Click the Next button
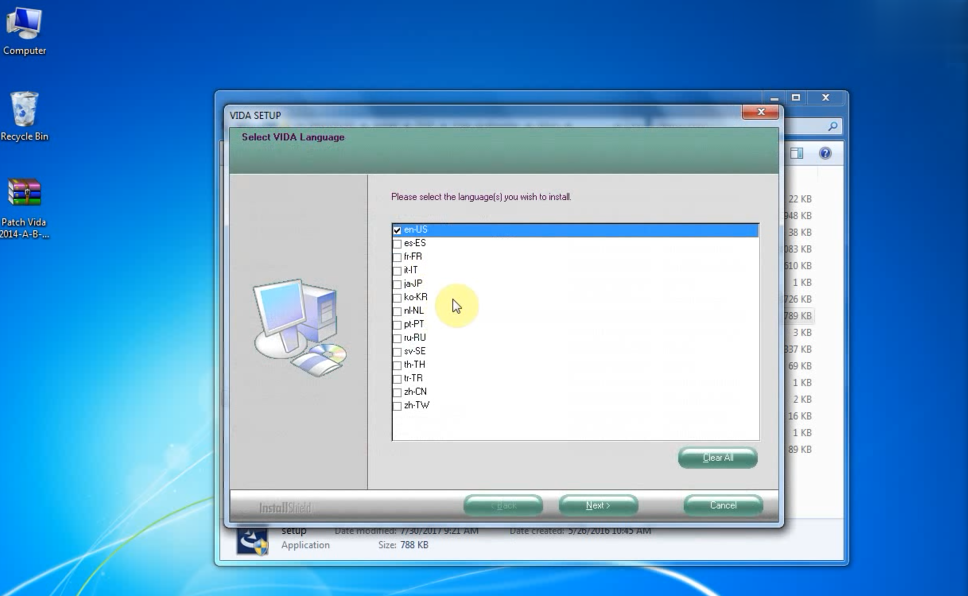This screenshot has width=968, height=596. (x=598, y=505)
